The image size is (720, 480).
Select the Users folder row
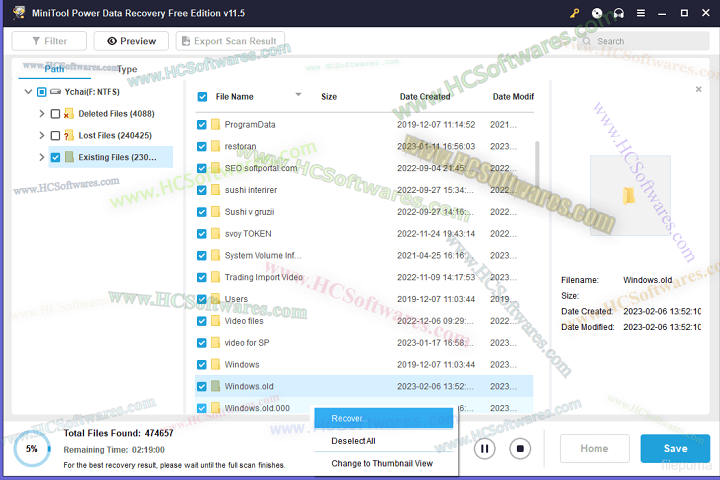point(364,299)
